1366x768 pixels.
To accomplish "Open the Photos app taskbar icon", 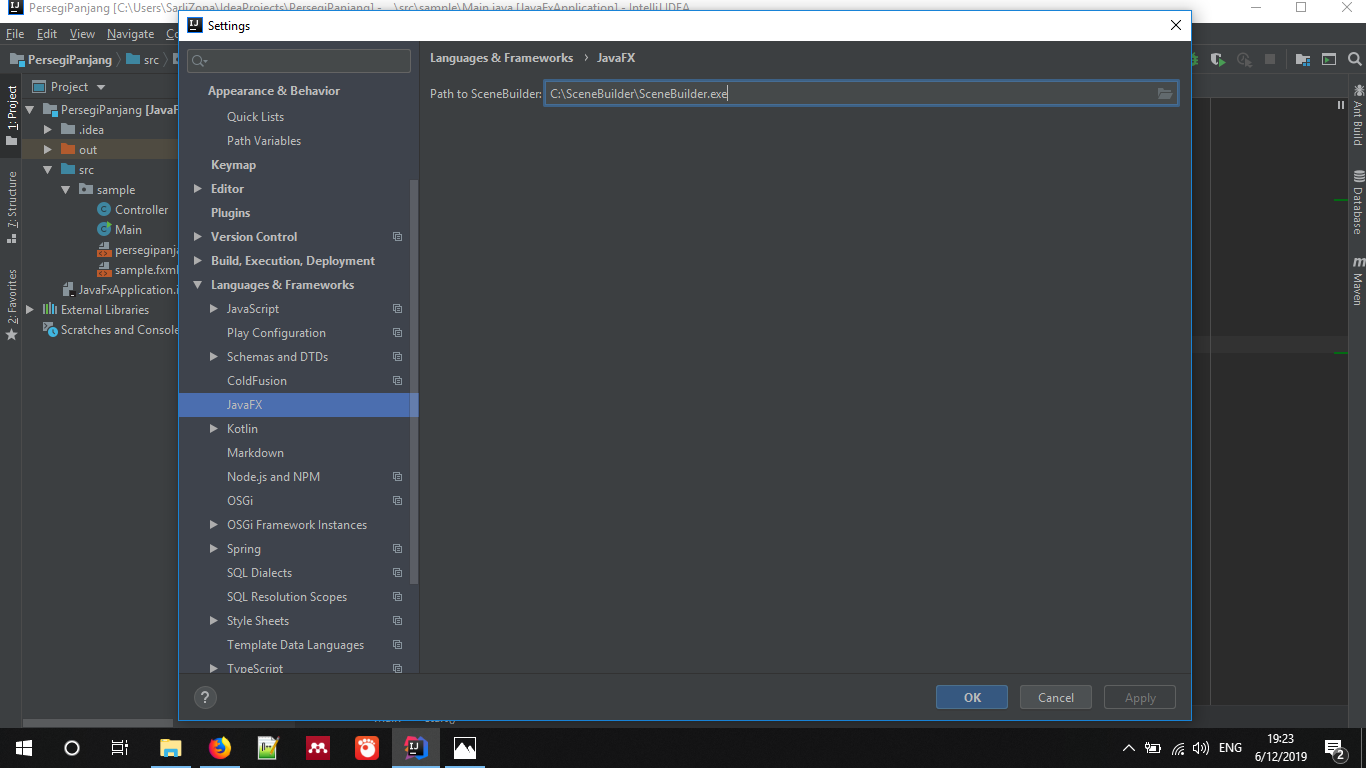I will coord(464,748).
